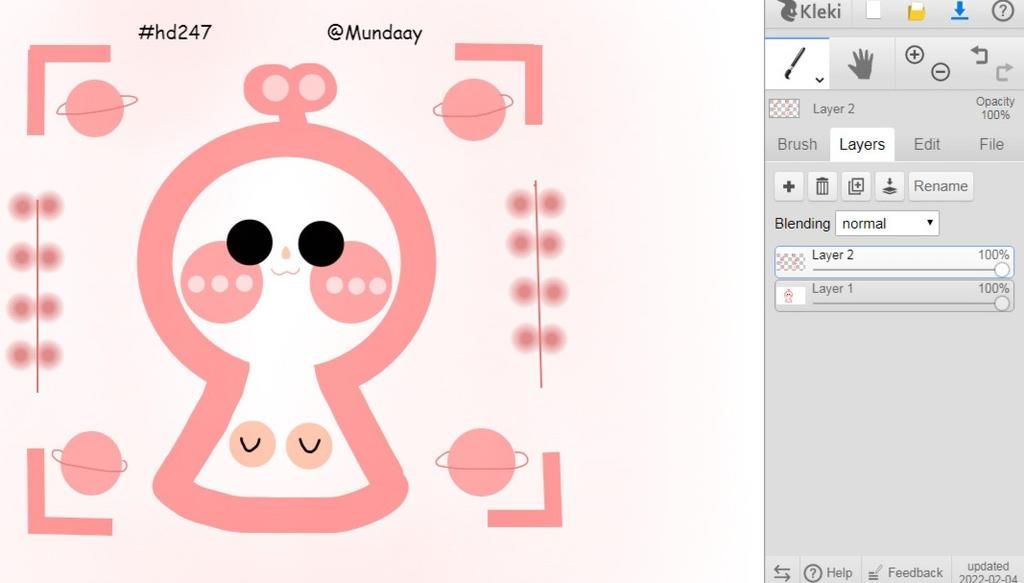Click the current layer preview thumbnail
This screenshot has height=583, width=1024.
pos(784,108)
